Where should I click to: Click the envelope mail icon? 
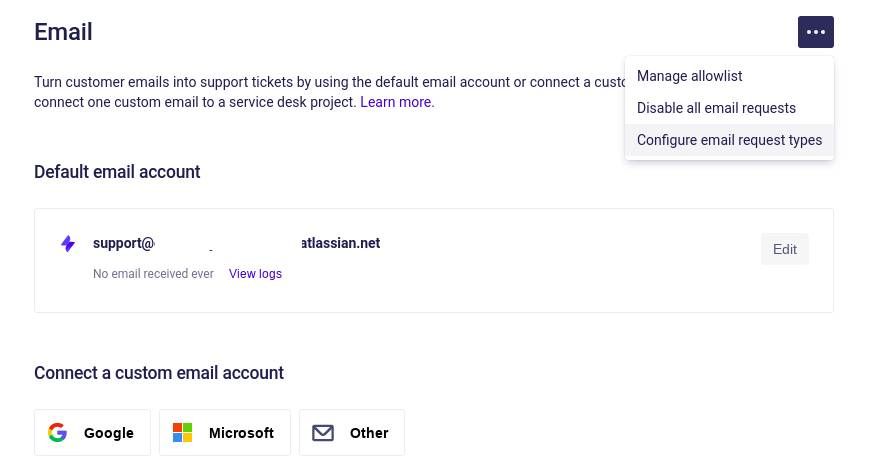click(323, 433)
